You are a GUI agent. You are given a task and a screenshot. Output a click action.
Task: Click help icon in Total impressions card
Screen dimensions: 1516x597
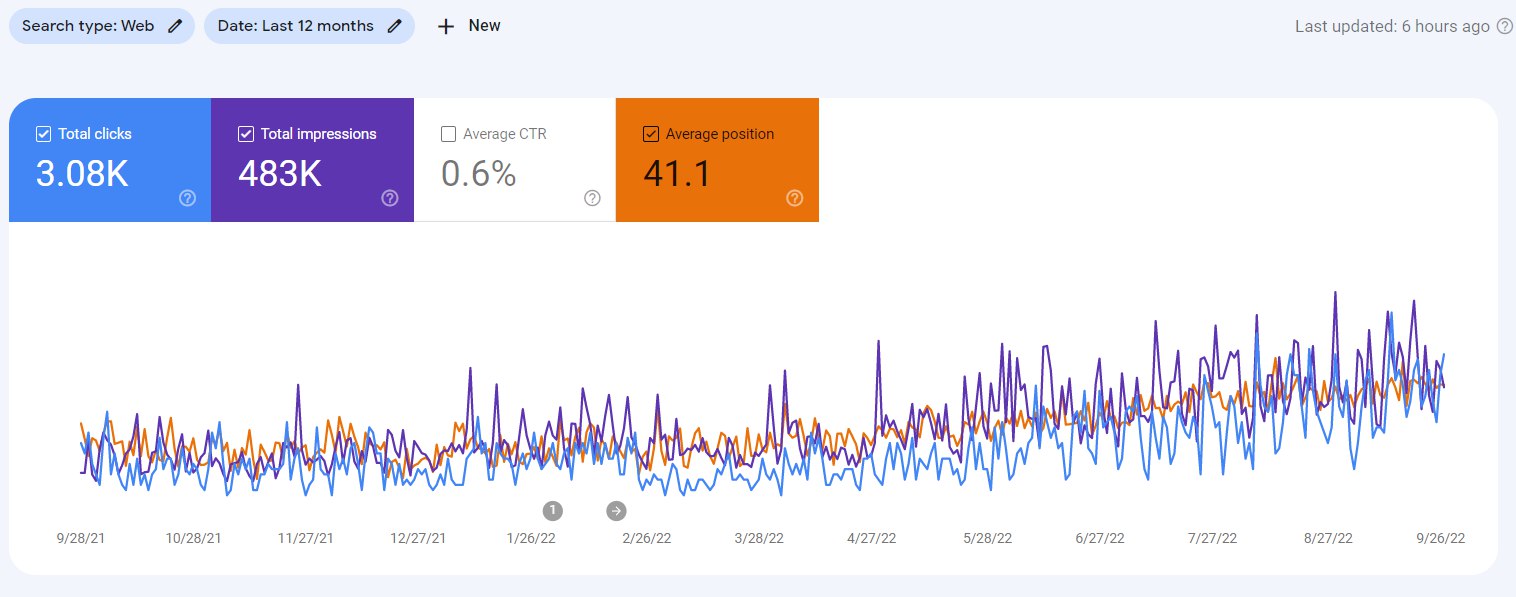(390, 198)
